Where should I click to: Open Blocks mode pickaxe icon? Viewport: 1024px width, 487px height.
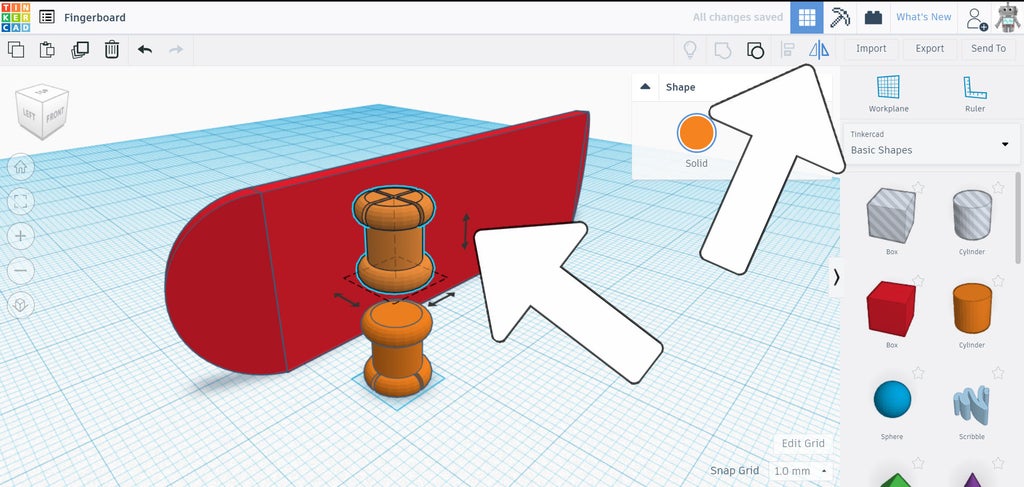[x=840, y=18]
